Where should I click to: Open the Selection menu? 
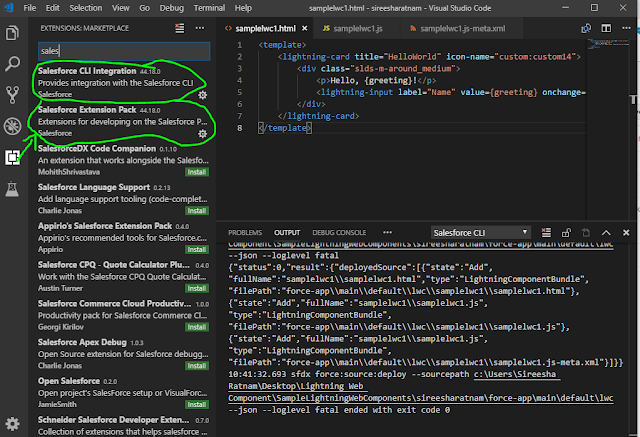tap(86, 8)
